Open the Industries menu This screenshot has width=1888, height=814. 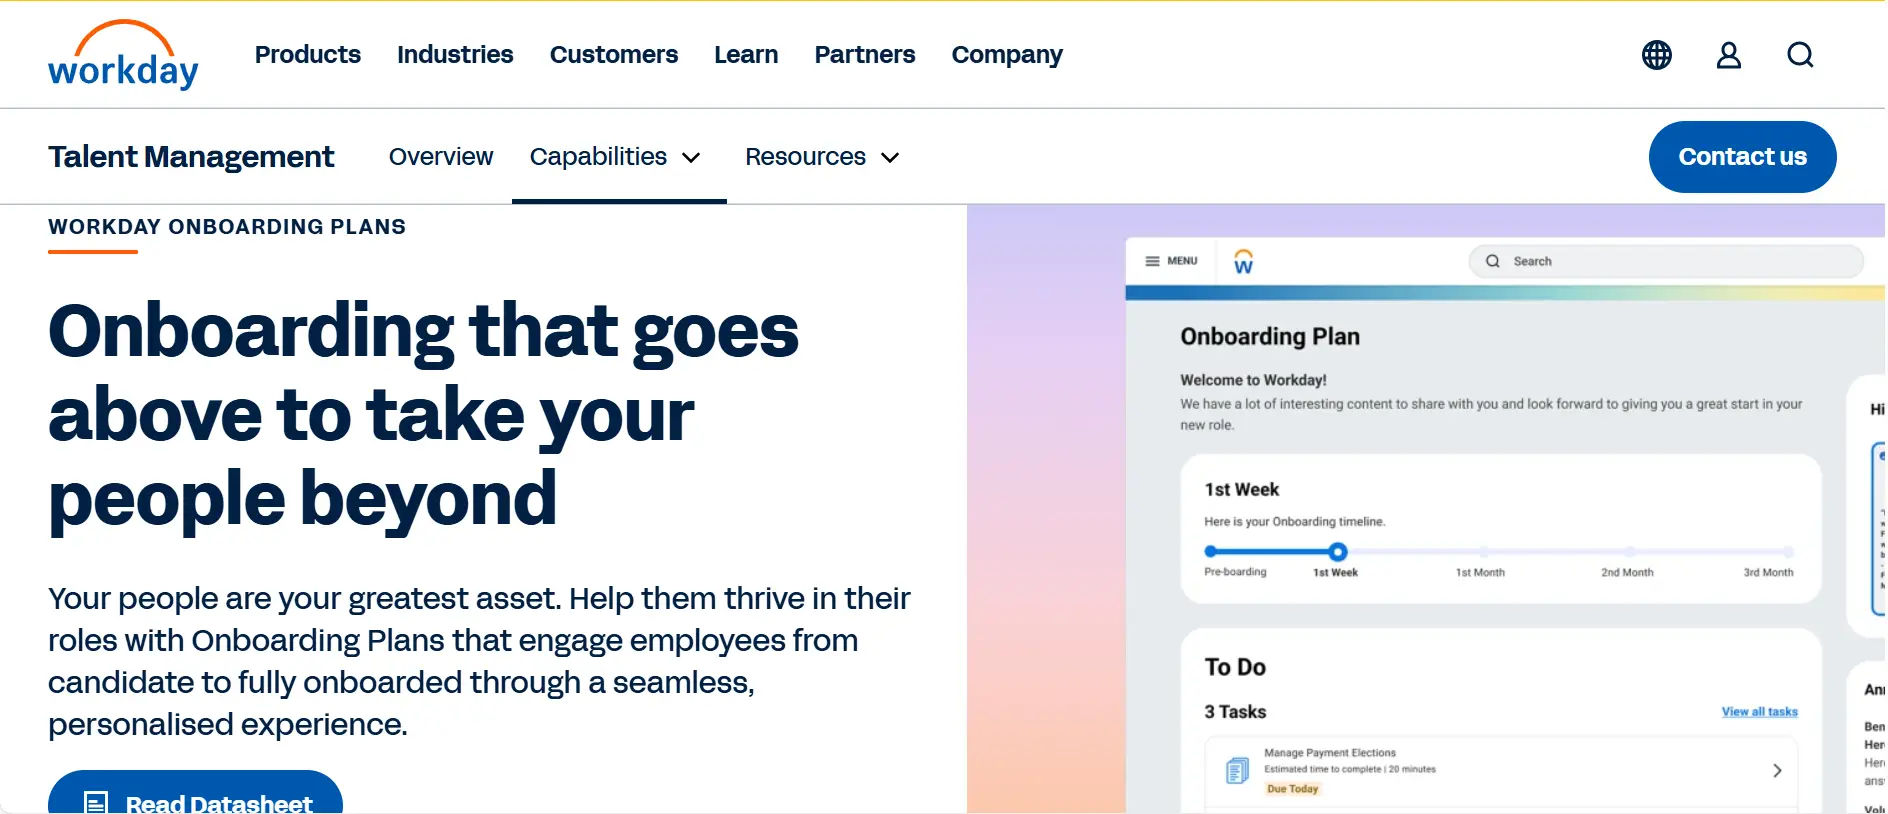point(455,55)
